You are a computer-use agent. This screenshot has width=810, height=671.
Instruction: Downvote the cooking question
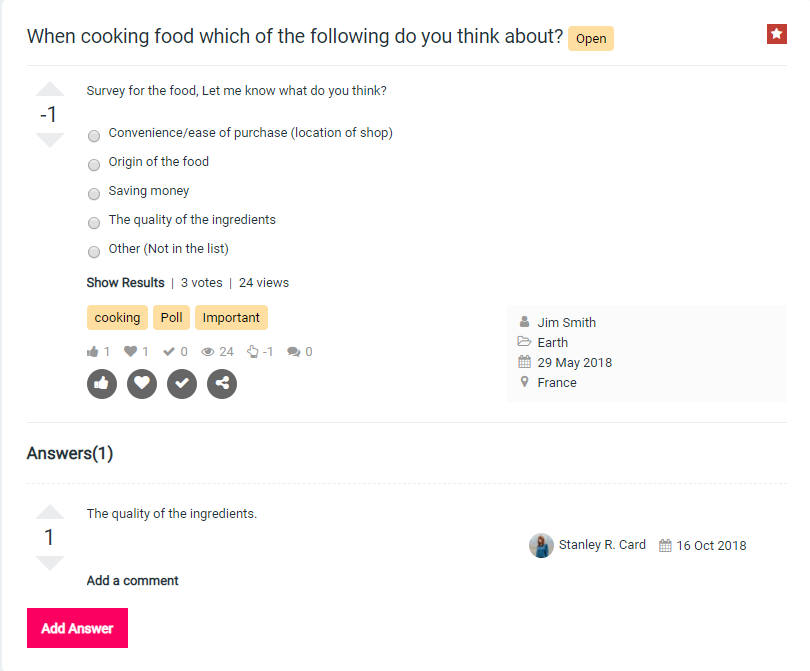pos(50,140)
